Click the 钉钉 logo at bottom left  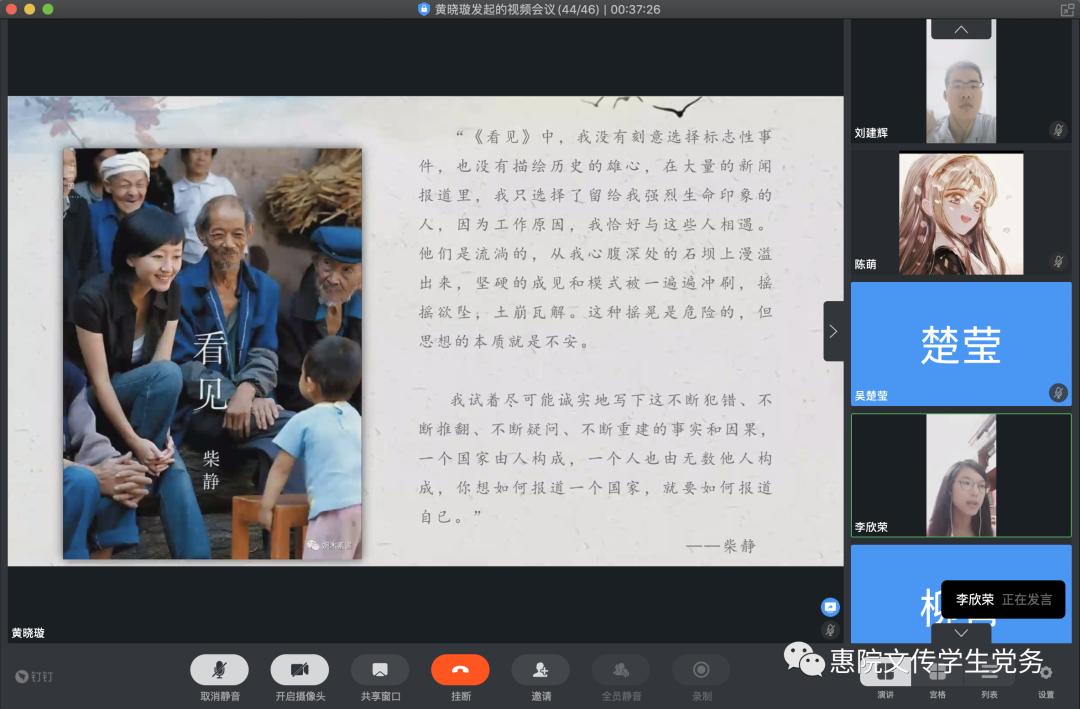click(x=34, y=676)
